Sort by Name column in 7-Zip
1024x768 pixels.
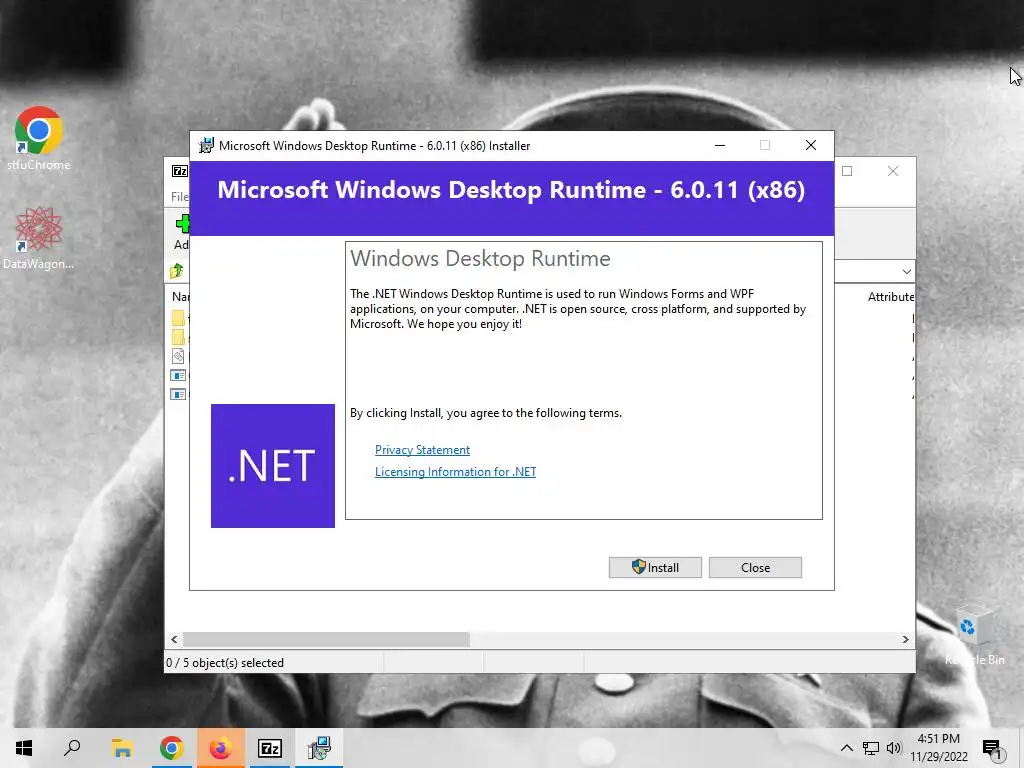[180, 296]
